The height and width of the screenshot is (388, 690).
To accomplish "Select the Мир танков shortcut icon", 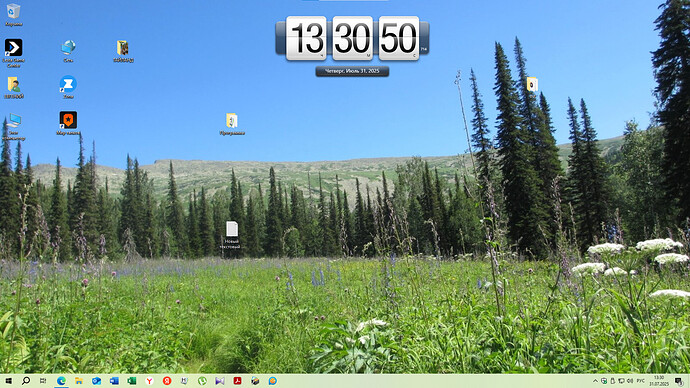I will (68, 123).
